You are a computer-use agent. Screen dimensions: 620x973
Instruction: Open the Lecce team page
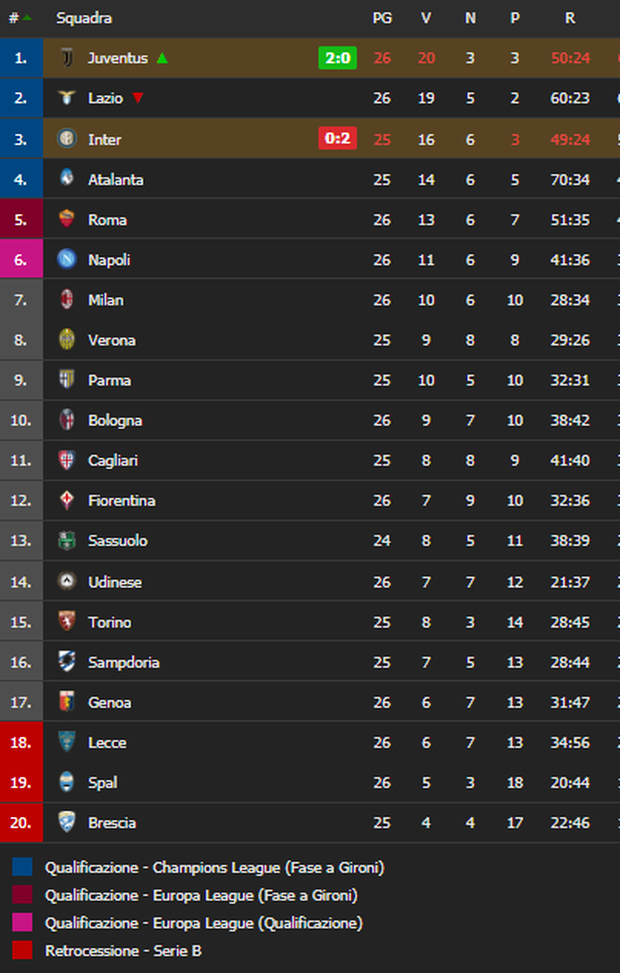(x=107, y=742)
